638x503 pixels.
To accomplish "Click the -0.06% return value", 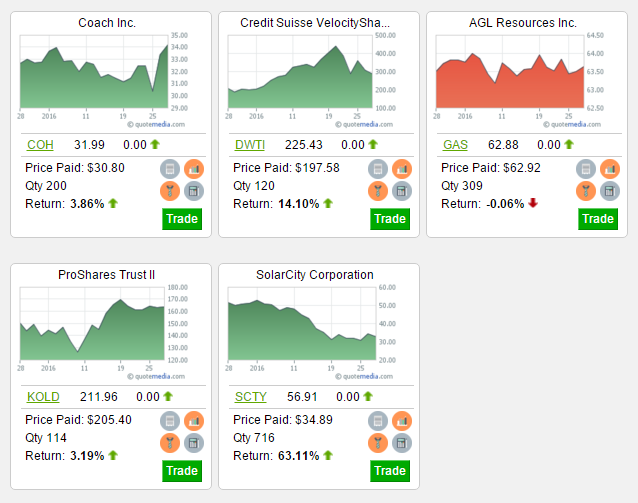I will 505,203.
